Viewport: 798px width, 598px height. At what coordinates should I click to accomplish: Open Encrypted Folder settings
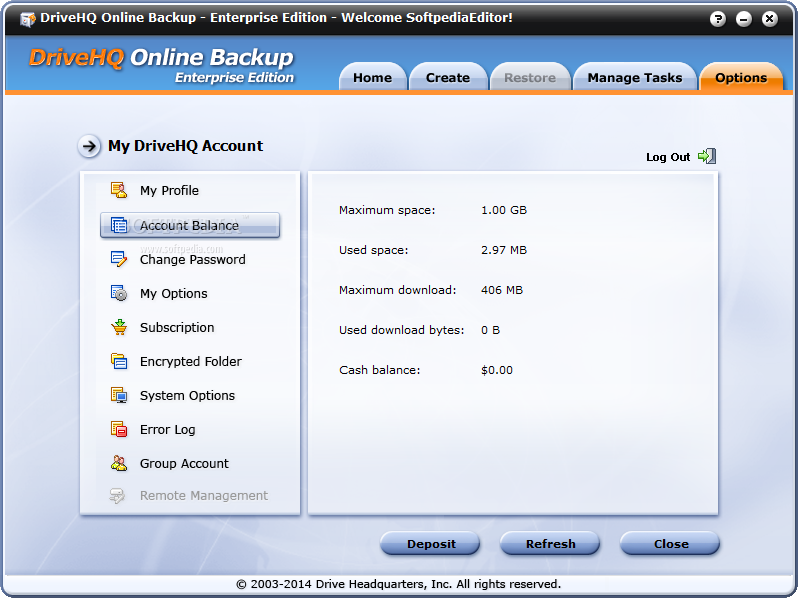(x=190, y=361)
